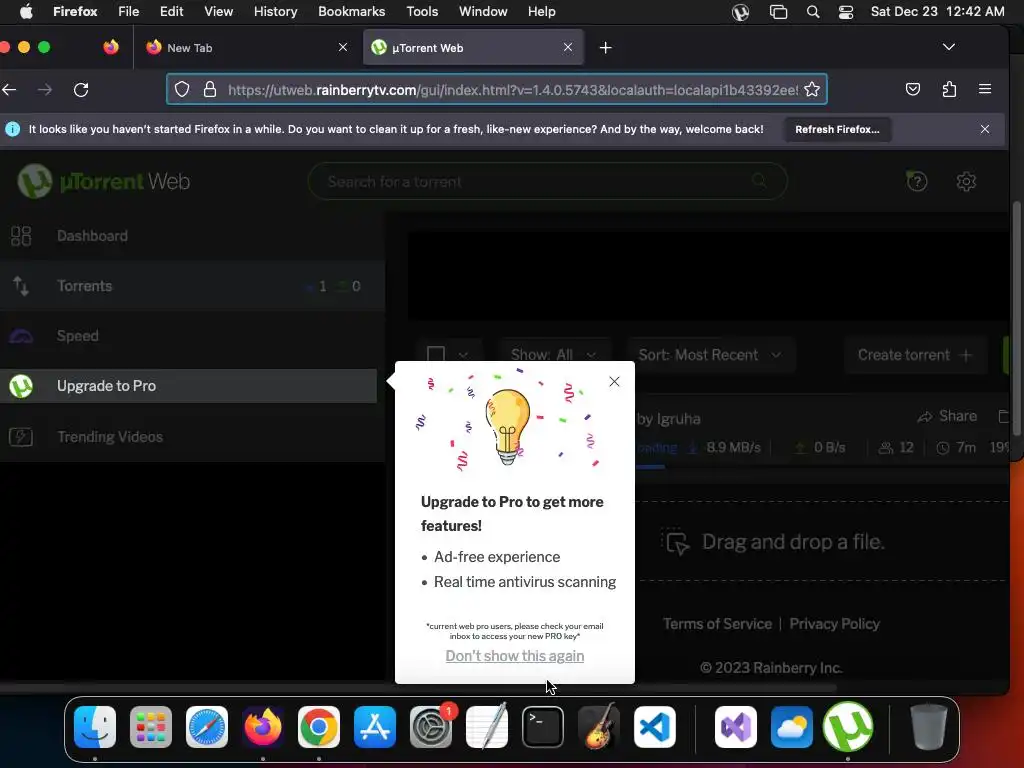1024x768 pixels.
Task: Open Finder from the Dock
Action: [95, 727]
